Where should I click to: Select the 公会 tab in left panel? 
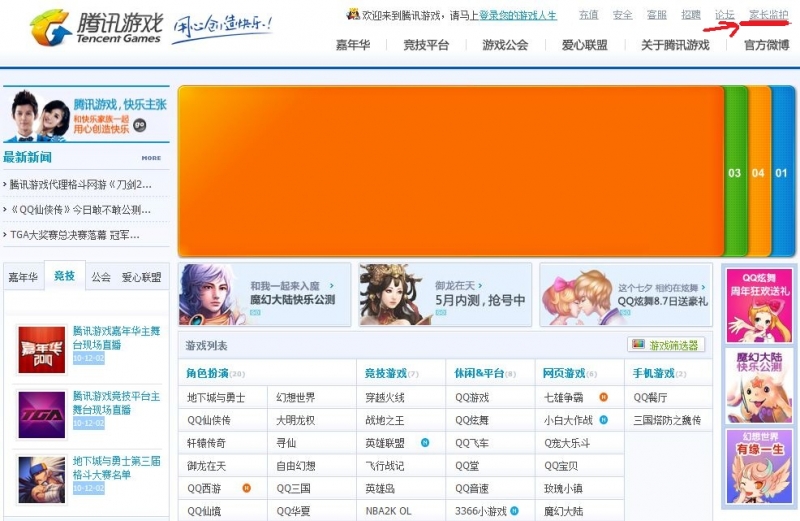pyautogui.click(x=101, y=277)
